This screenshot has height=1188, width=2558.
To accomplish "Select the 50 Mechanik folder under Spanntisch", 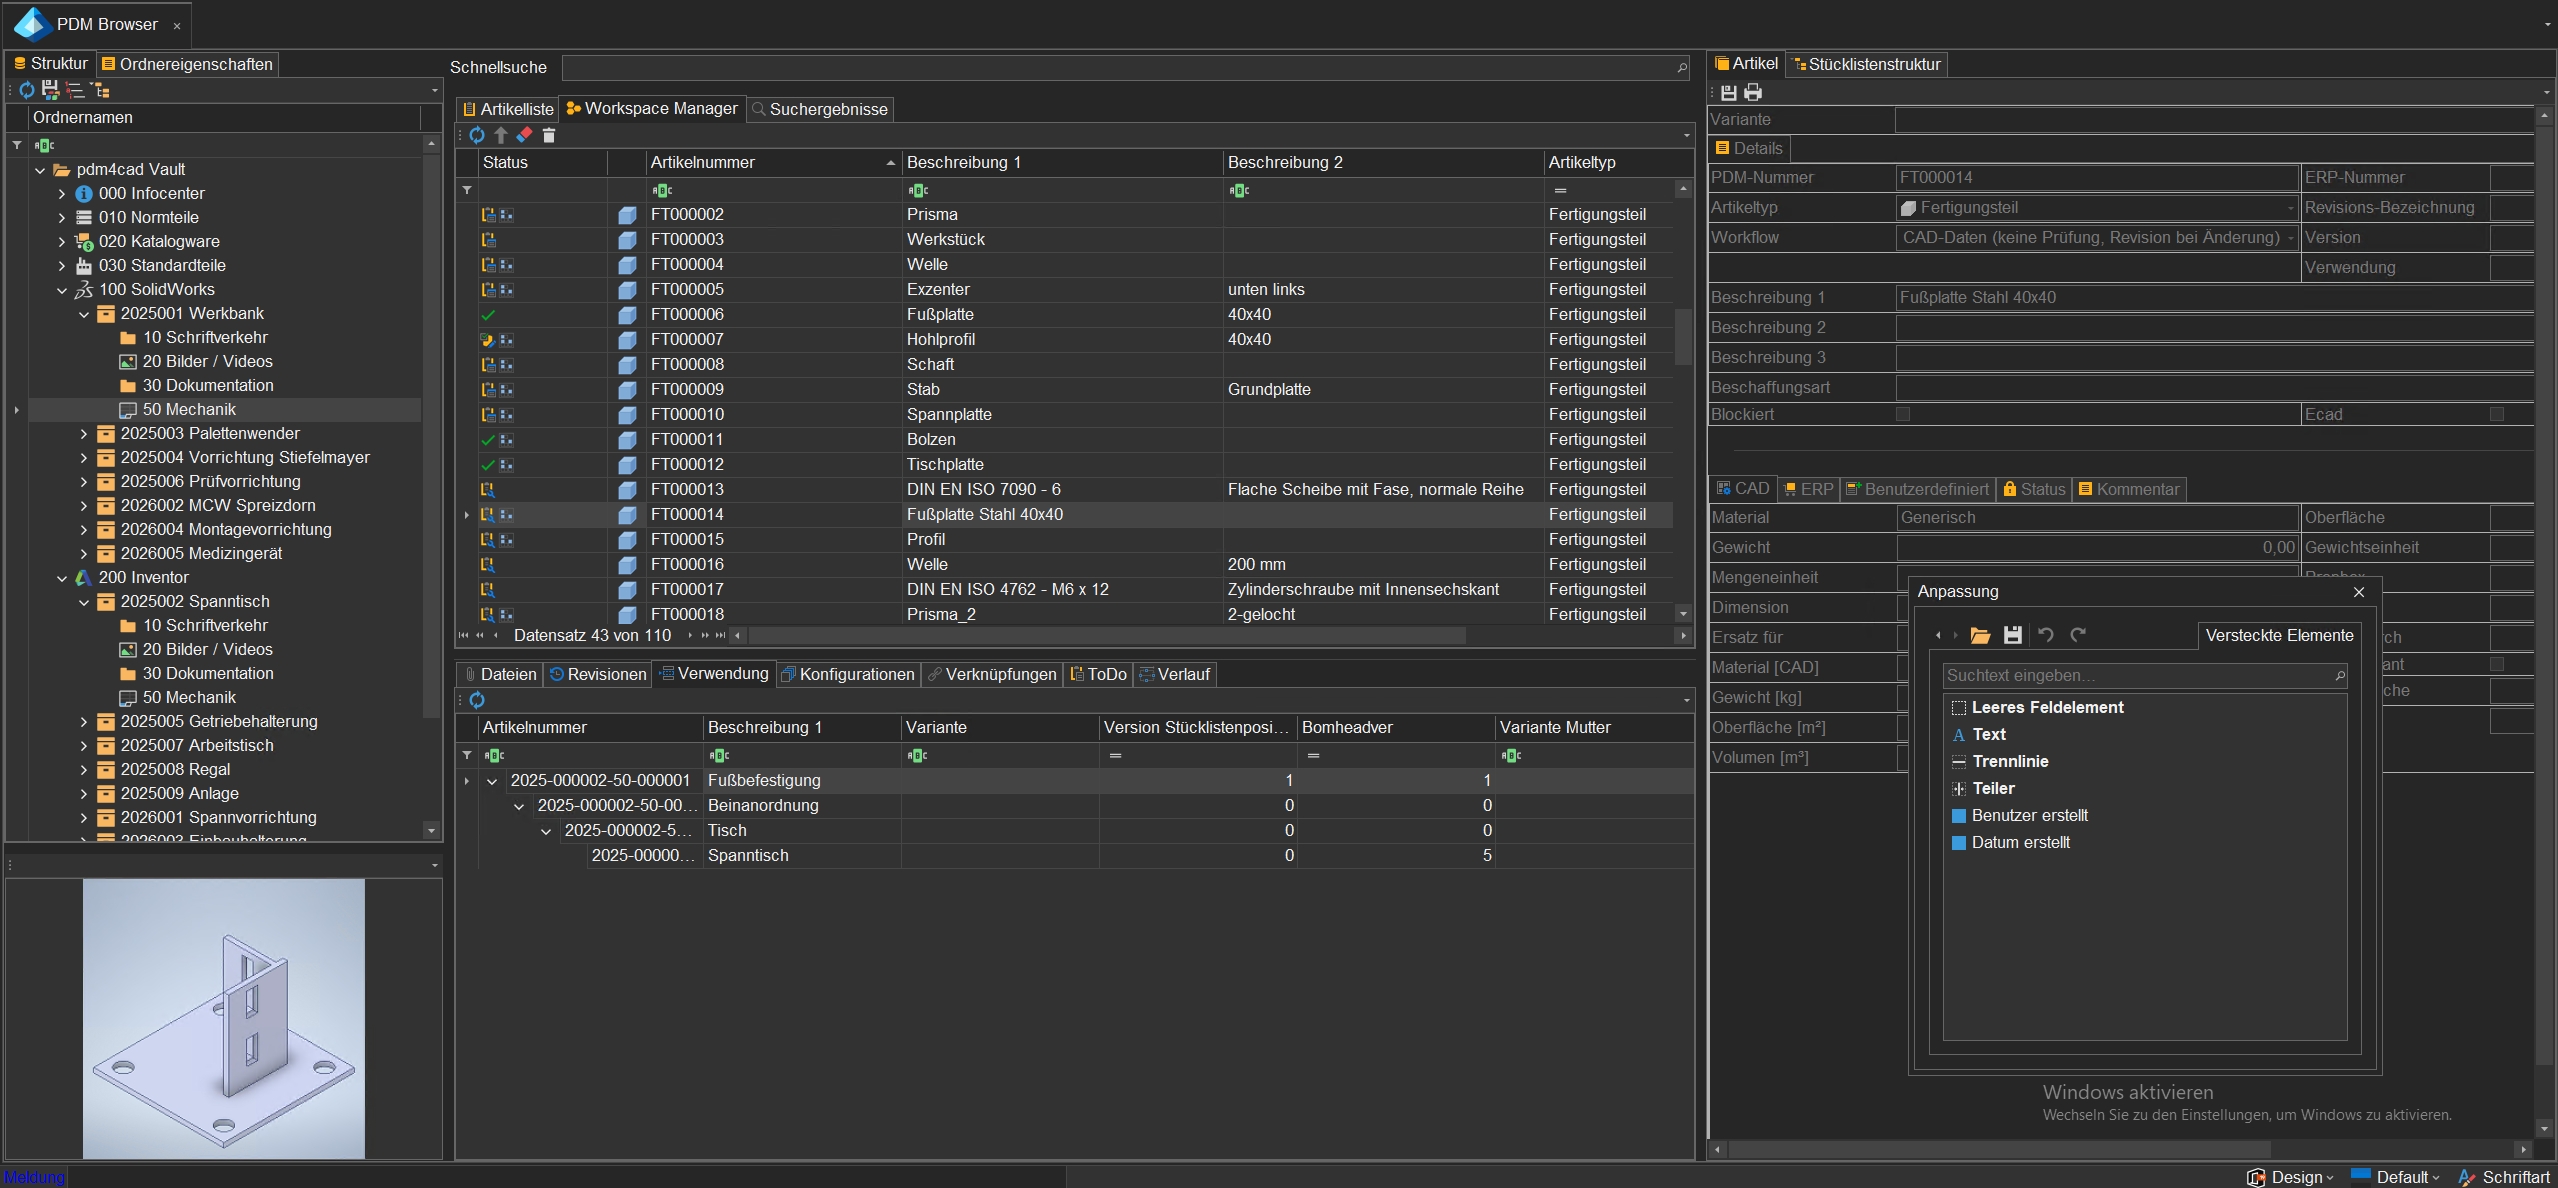I will click(189, 698).
